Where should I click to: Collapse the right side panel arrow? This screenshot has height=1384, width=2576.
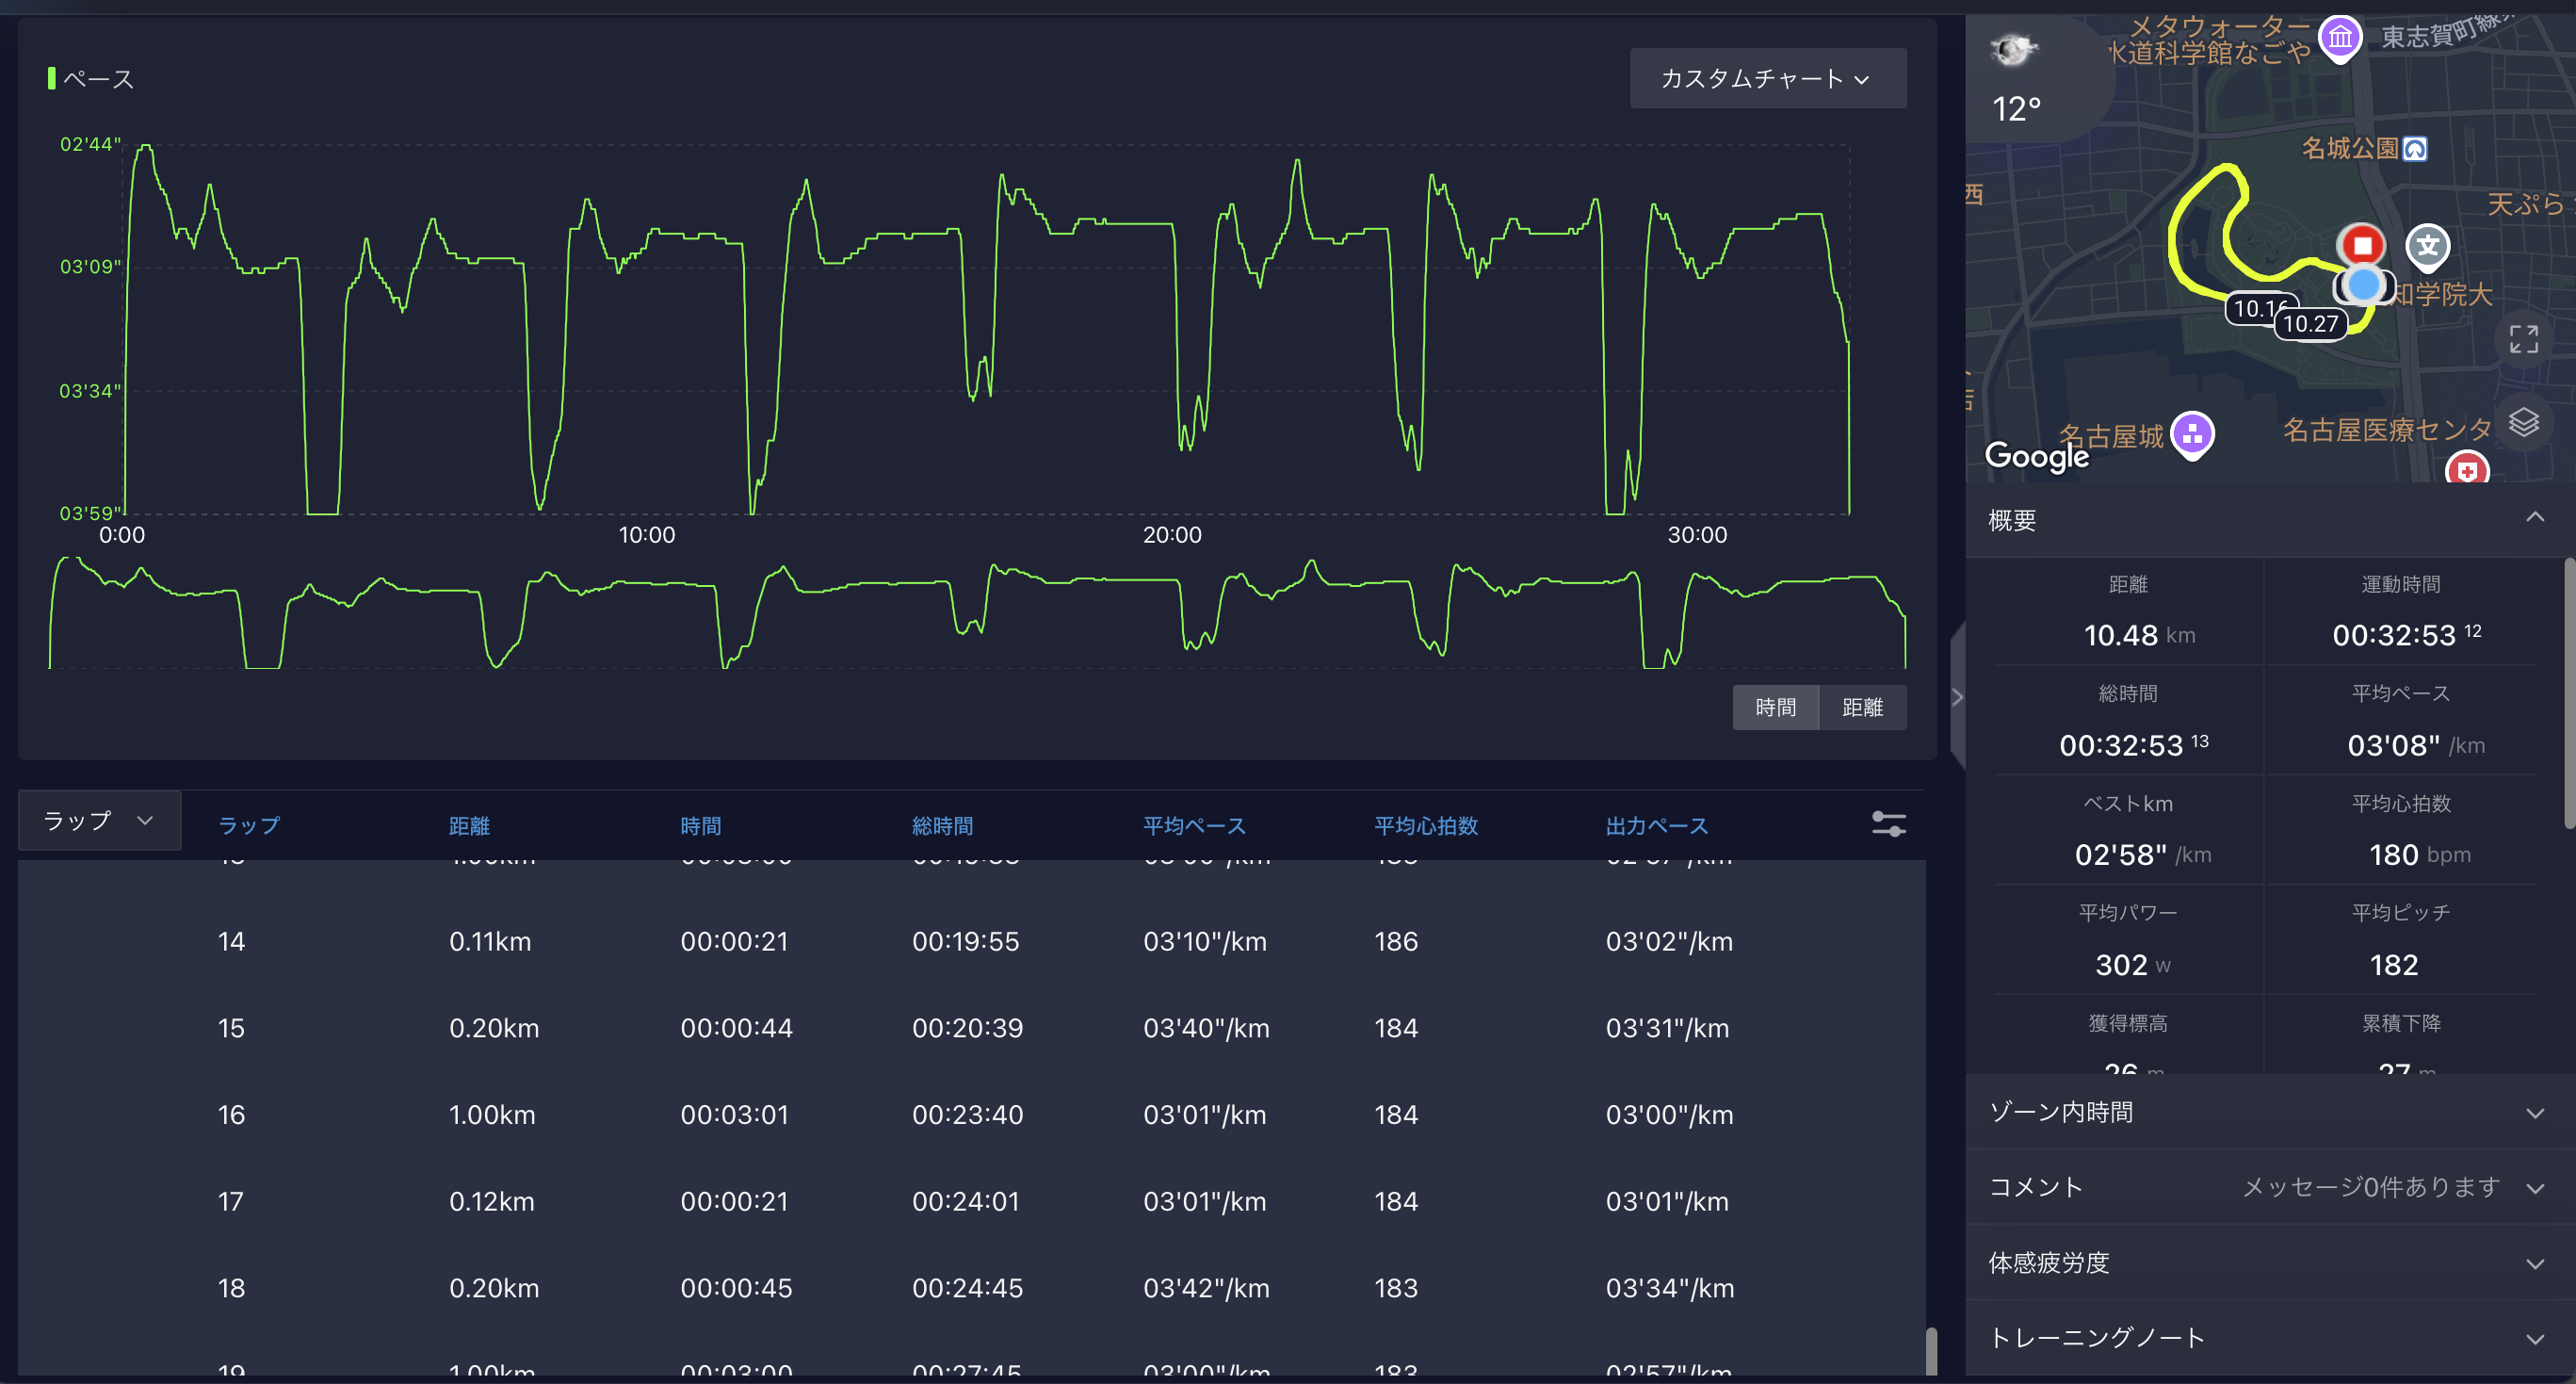1957,697
